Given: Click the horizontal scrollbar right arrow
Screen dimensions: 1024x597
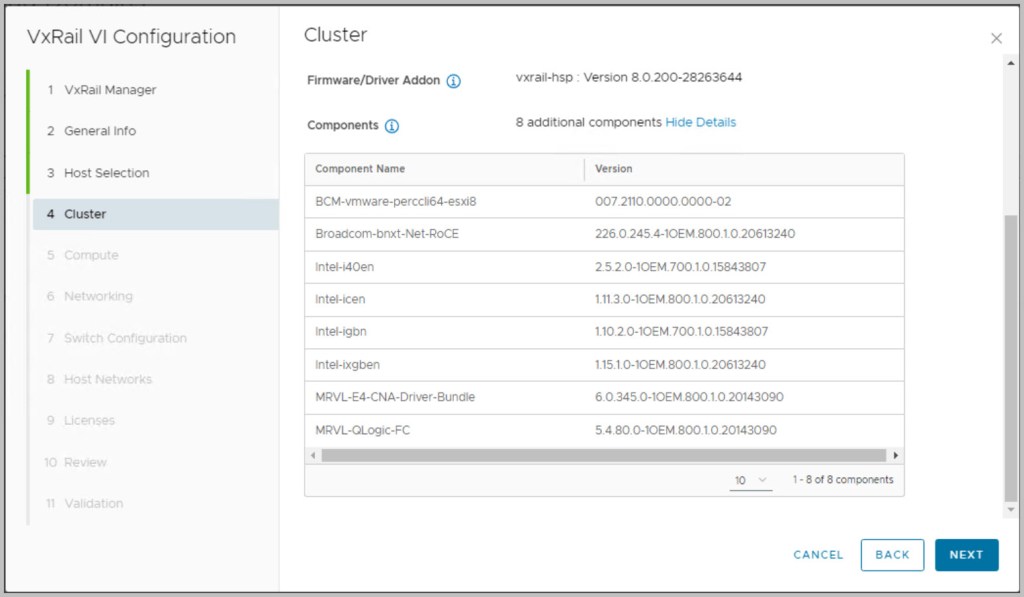Looking at the screenshot, I should point(895,455).
